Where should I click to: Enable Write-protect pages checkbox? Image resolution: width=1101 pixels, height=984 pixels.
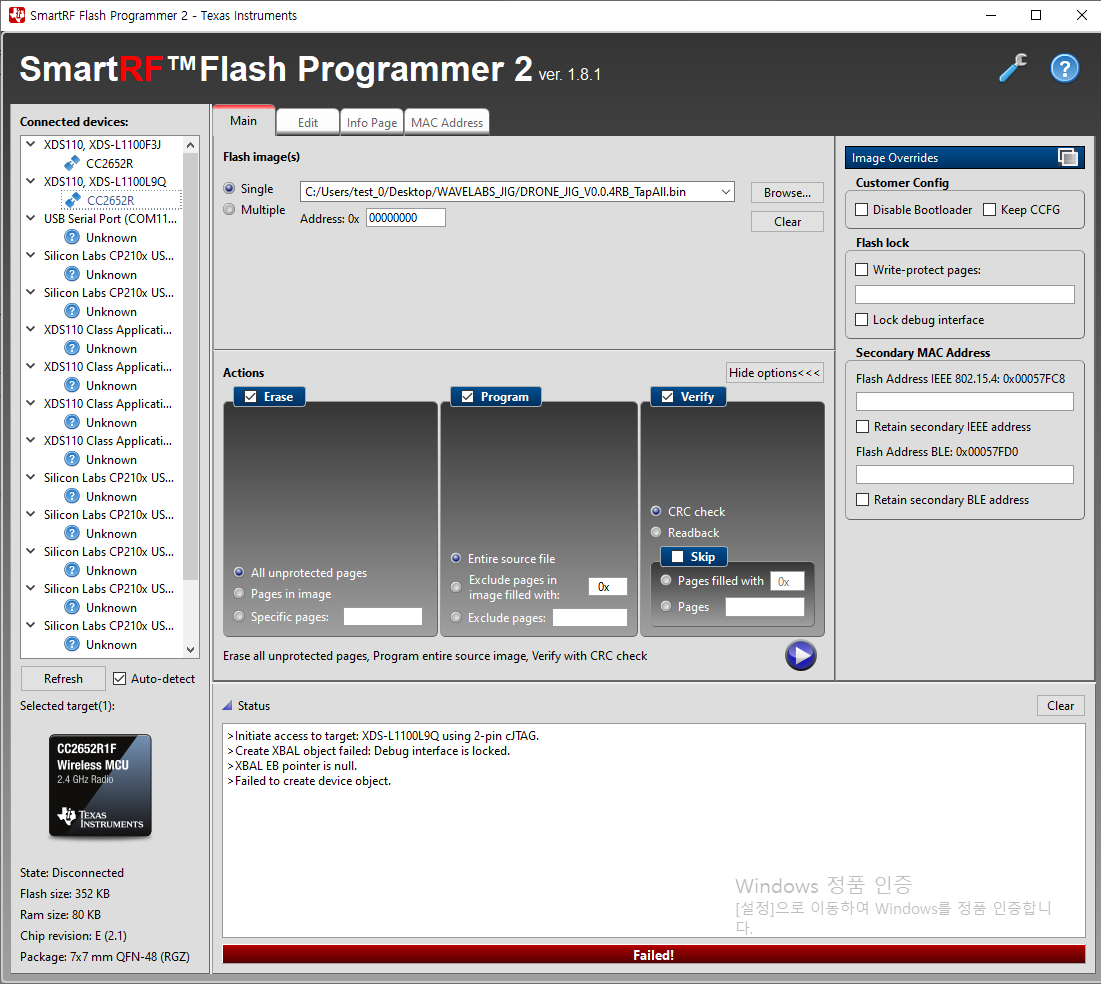(862, 270)
